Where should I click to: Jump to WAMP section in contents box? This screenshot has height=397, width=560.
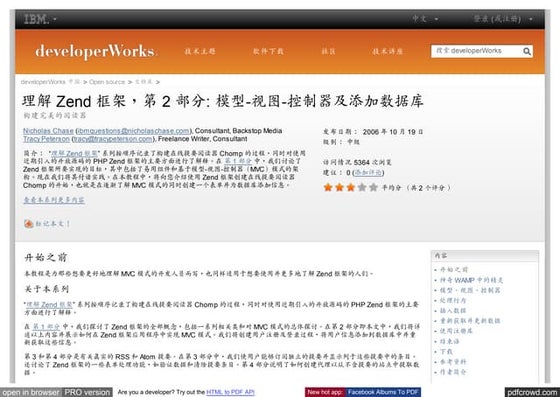[471, 280]
